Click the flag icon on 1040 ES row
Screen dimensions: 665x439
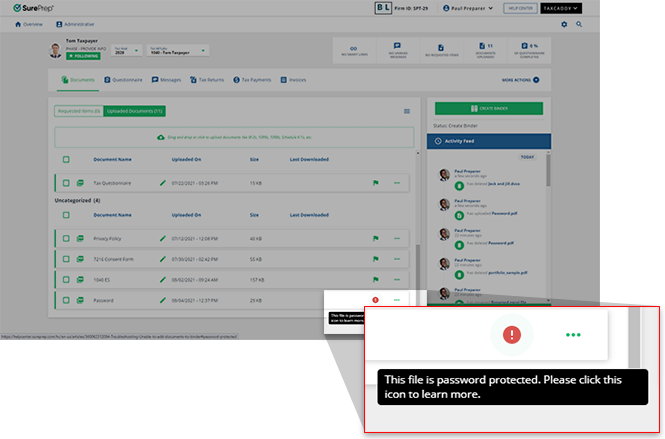pyautogui.click(x=375, y=280)
